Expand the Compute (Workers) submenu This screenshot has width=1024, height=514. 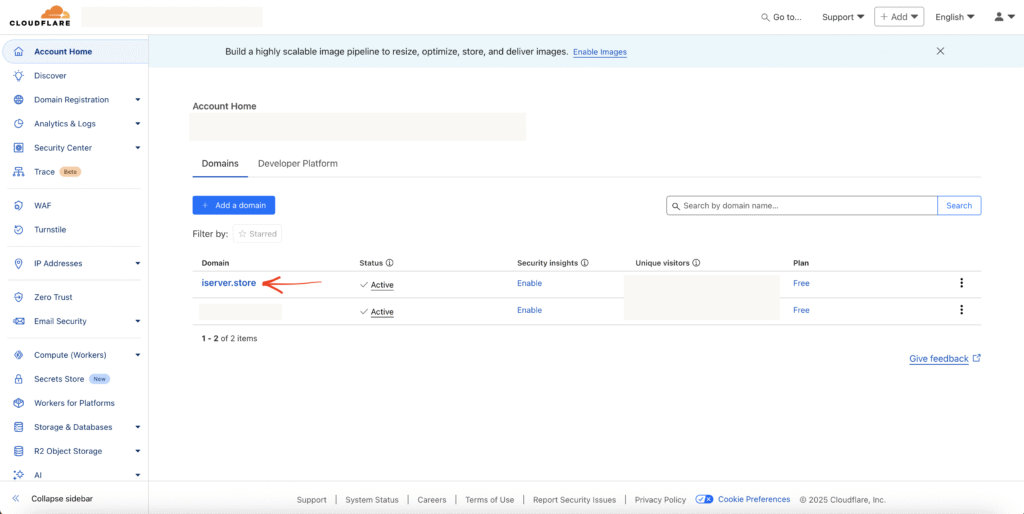coord(138,355)
